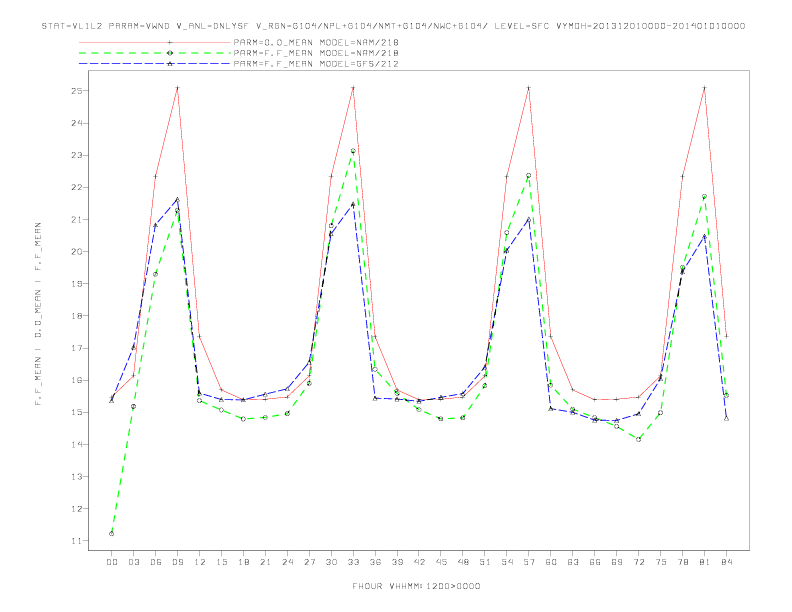Image resolution: width=792 pixels, height=612 pixels.
Task: Select the green legend entry PARM=F.F_MEAN MODEL=NAM/218
Action: point(316,53)
